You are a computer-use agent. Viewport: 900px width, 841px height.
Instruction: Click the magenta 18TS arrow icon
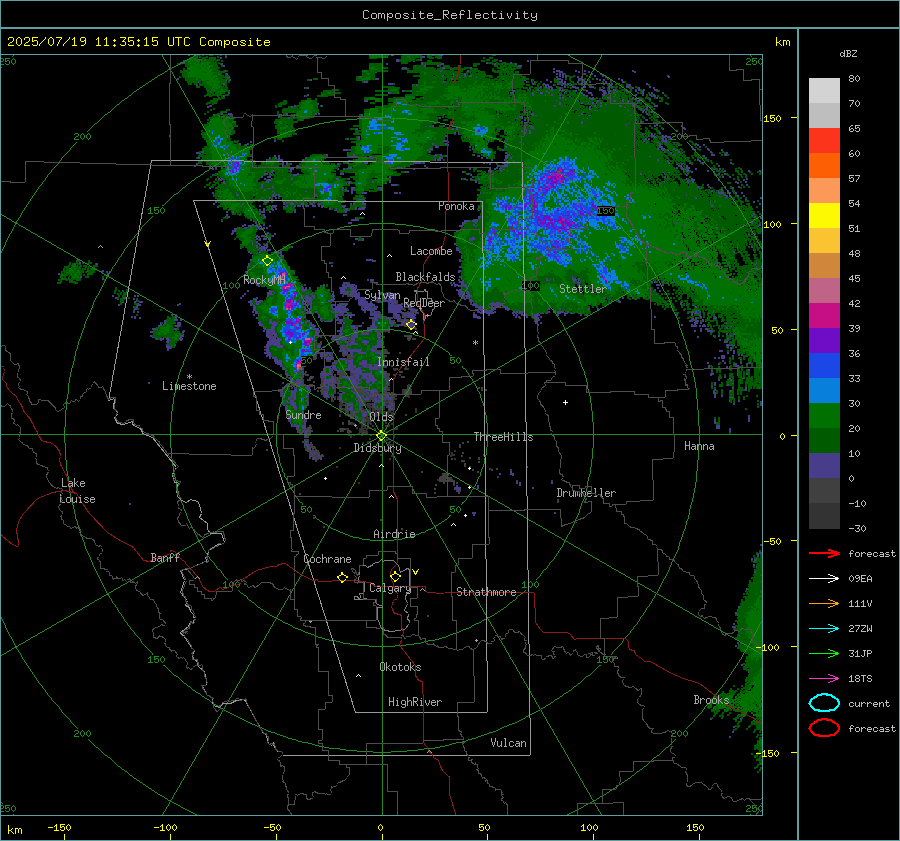[824, 678]
